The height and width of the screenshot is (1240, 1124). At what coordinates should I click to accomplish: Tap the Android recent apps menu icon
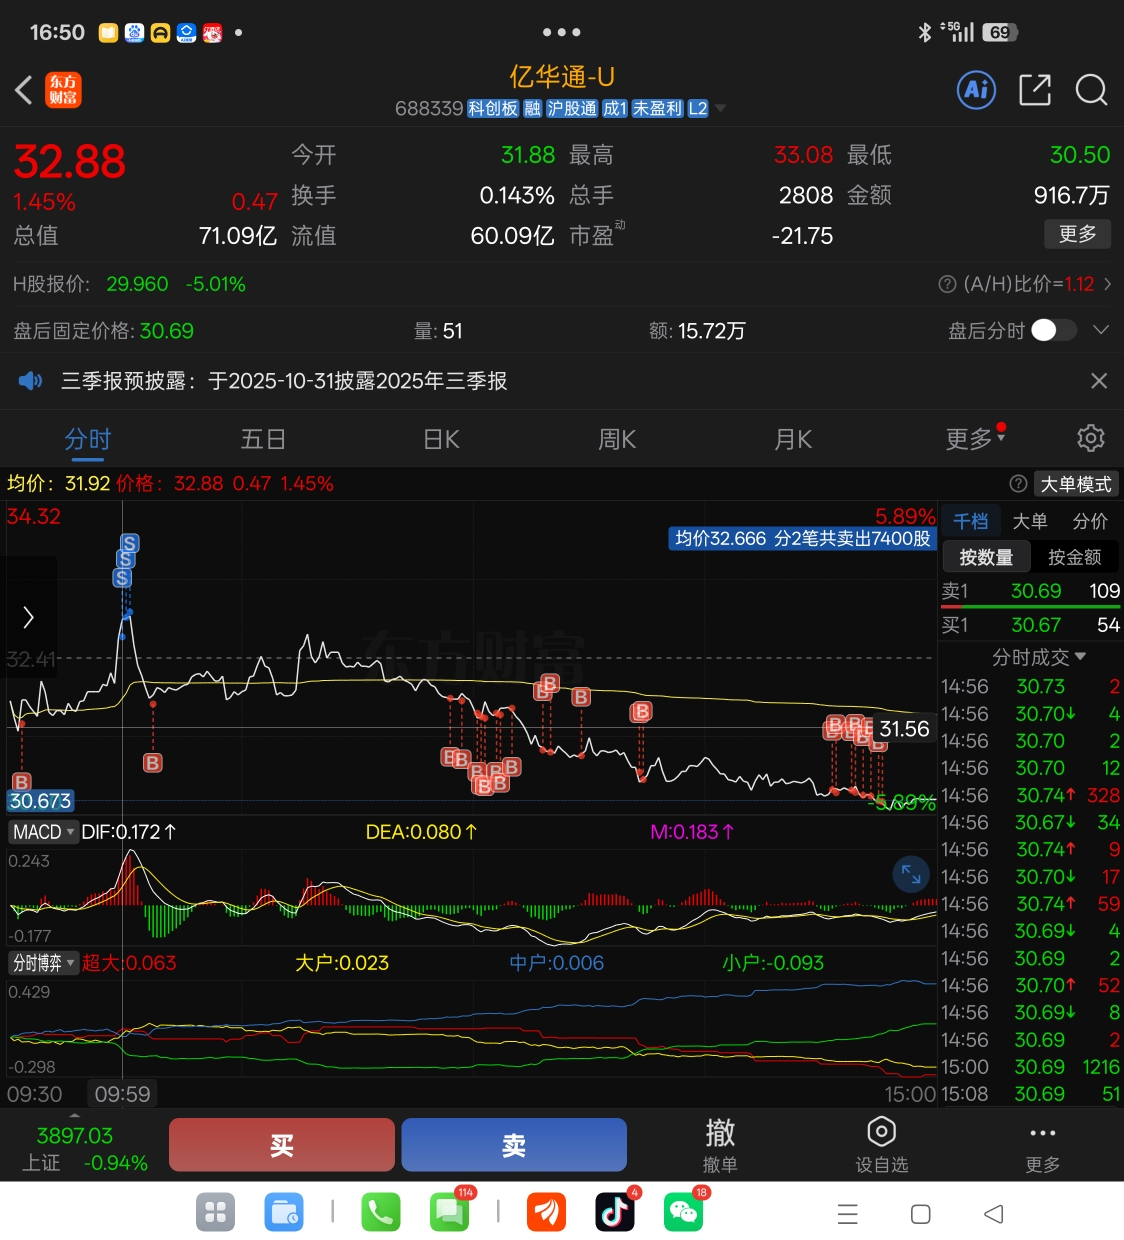(x=848, y=1214)
